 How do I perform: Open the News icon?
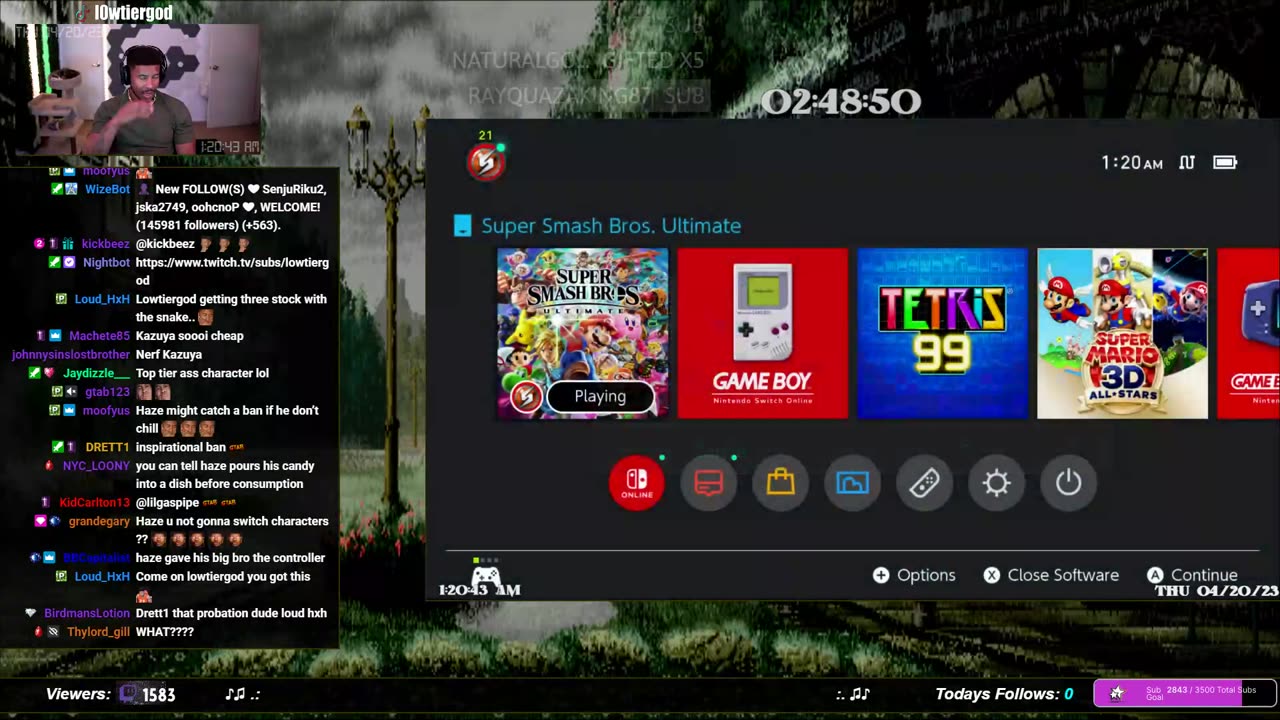point(709,483)
